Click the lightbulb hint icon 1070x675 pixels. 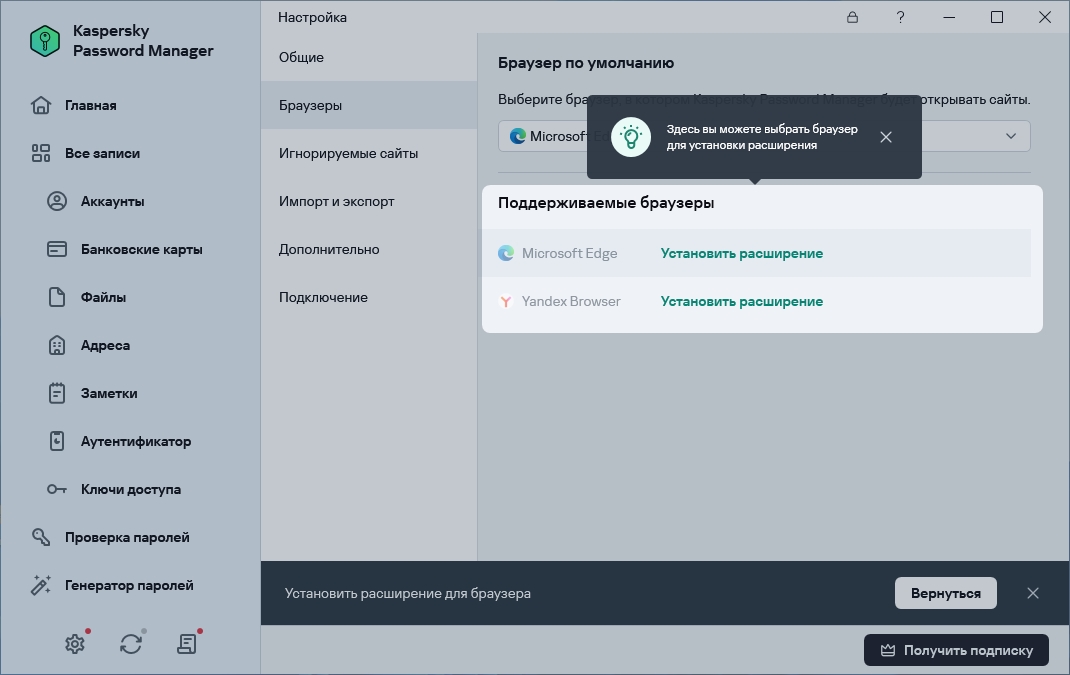tap(631, 137)
